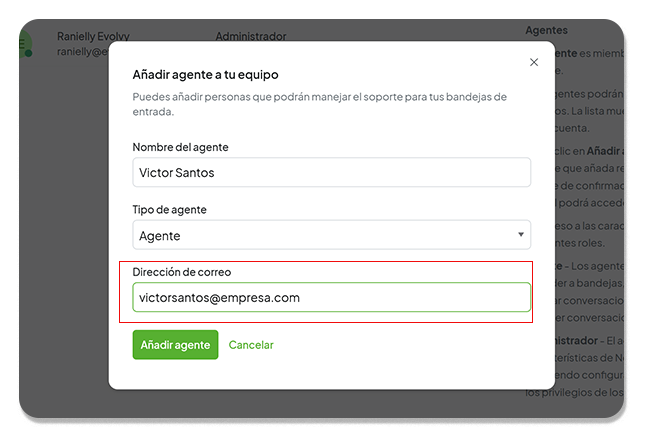Focus the Dirección de correo email field
Image resolution: width=651 pixels, height=444 pixels.
click(x=331, y=297)
